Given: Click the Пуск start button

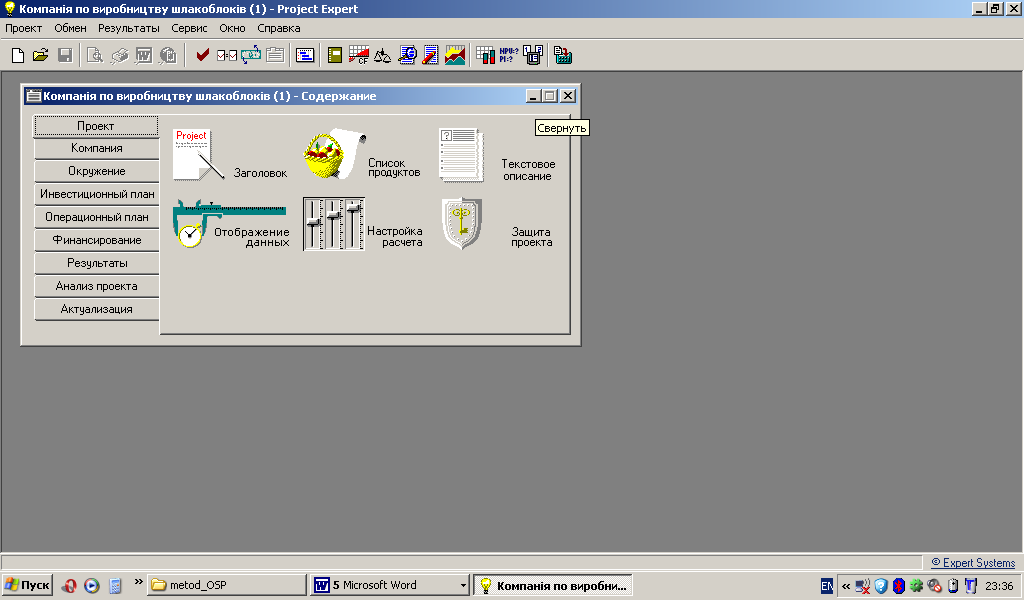Looking at the screenshot, I should point(27,585).
